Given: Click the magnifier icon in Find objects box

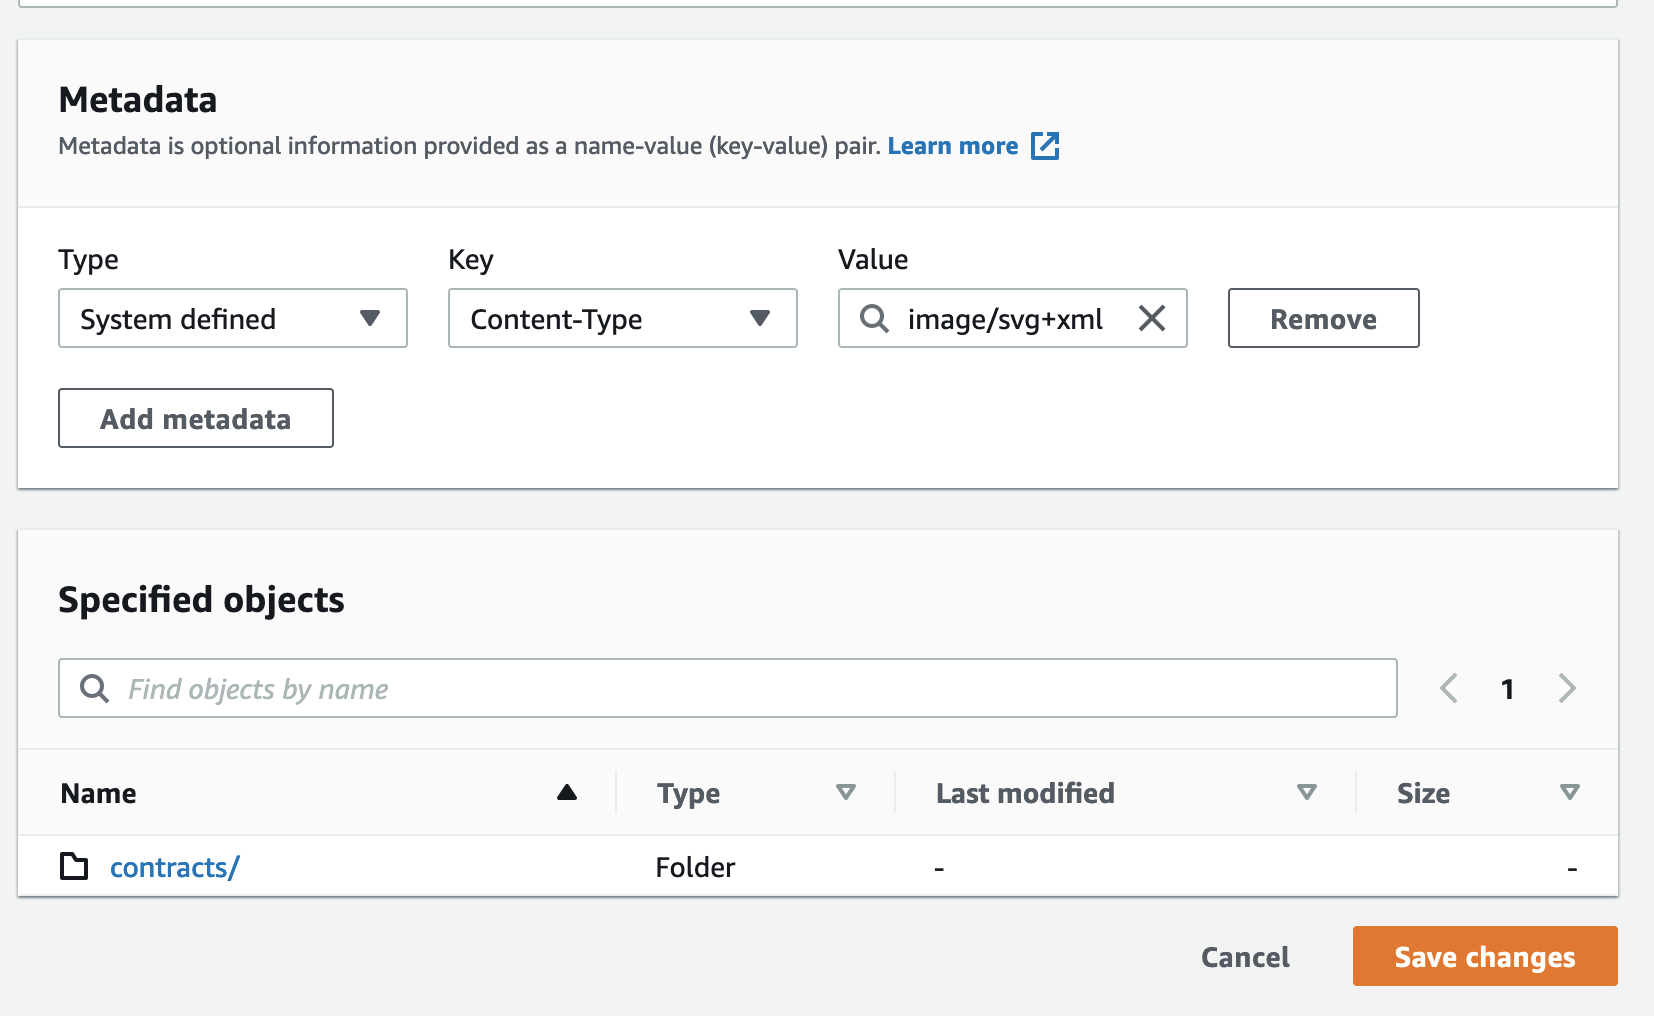Looking at the screenshot, I should (94, 688).
